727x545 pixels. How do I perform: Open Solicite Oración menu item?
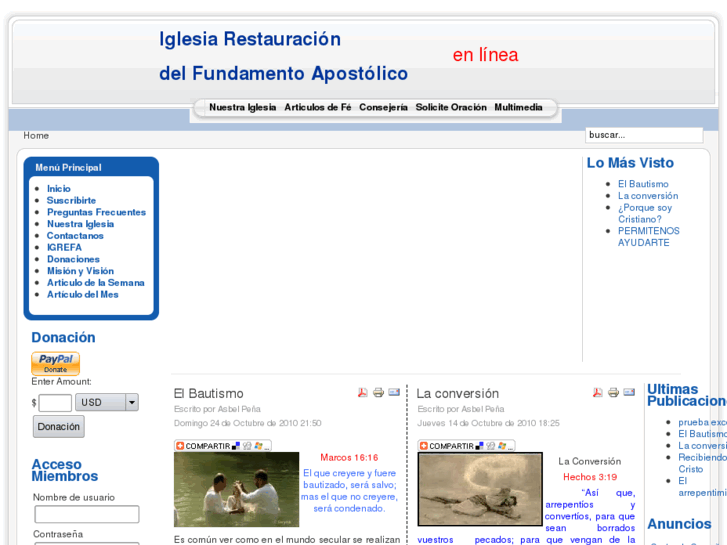click(x=451, y=107)
